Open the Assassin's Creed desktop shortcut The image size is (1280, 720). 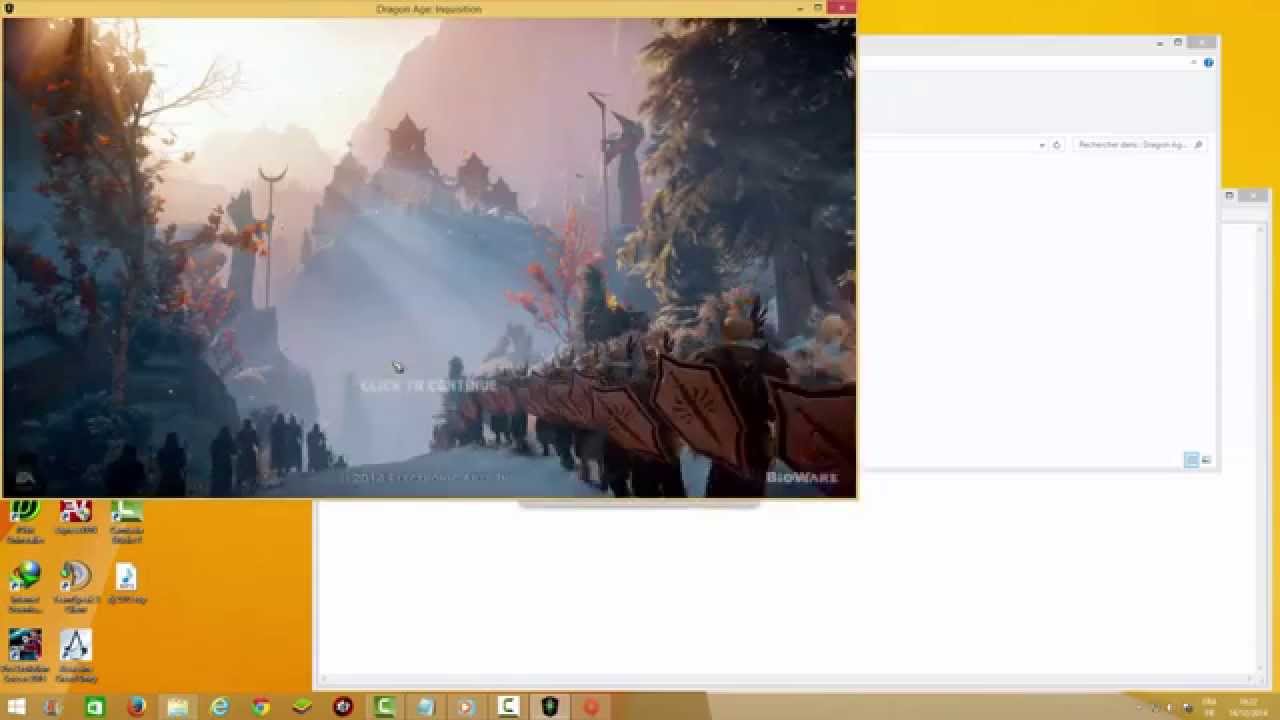(x=75, y=655)
